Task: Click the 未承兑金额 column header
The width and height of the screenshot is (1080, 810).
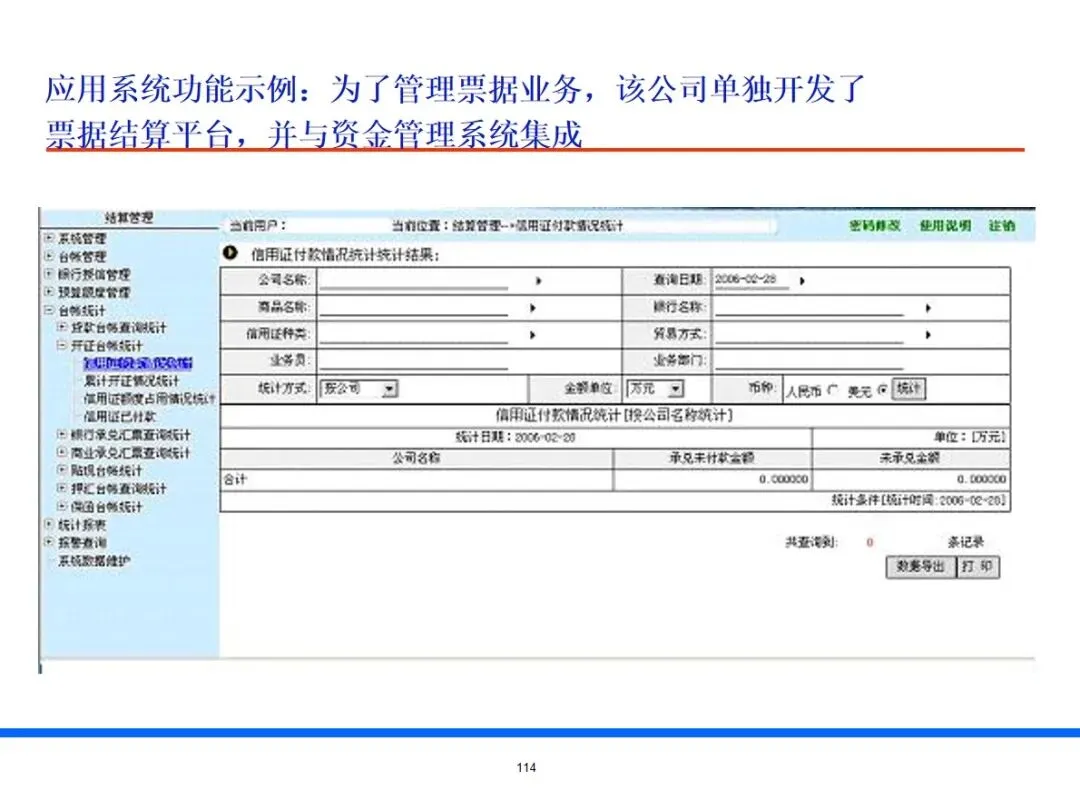Action: [911, 458]
